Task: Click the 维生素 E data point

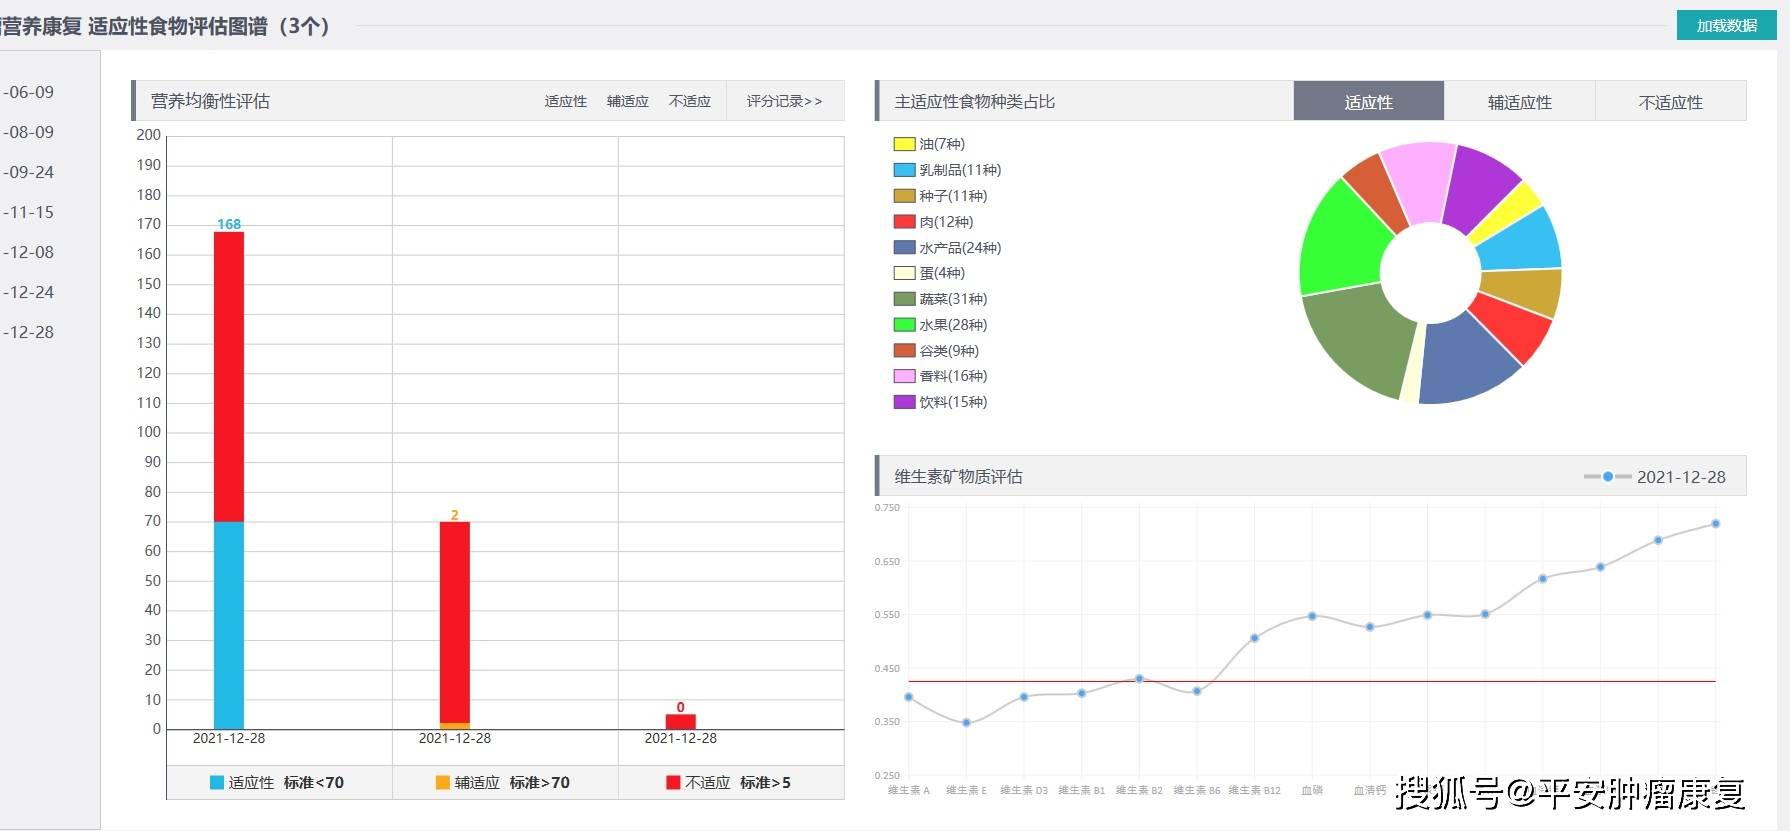Action: click(x=966, y=722)
